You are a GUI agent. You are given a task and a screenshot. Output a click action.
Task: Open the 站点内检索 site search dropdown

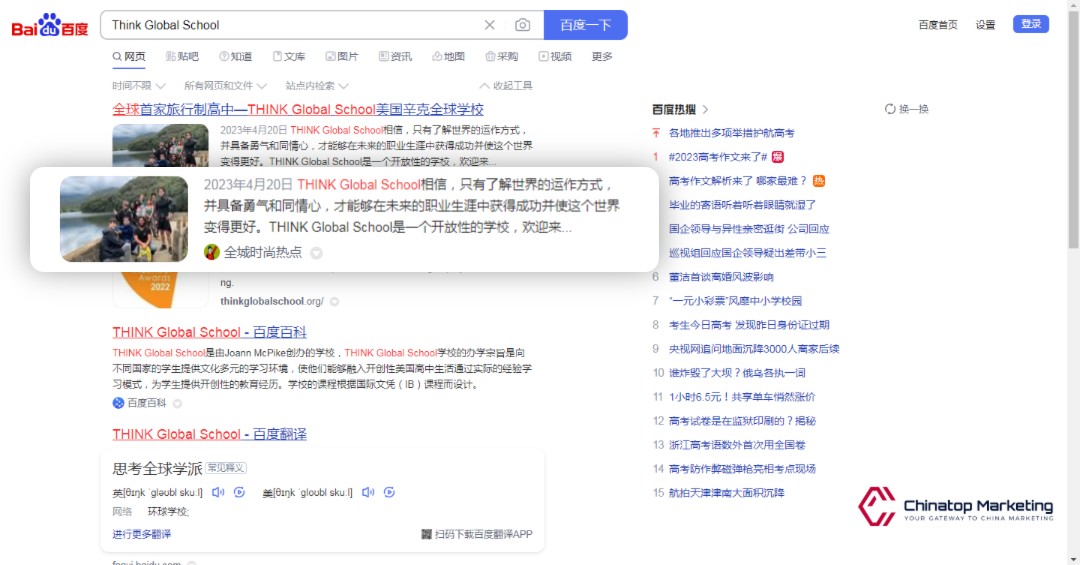click(317, 86)
